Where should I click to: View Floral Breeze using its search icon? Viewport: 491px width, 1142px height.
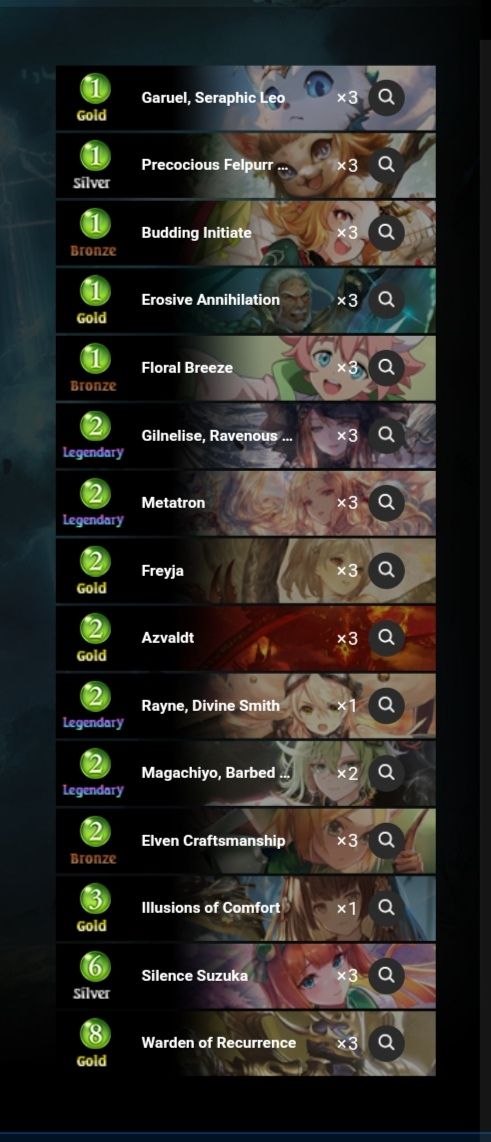386,367
